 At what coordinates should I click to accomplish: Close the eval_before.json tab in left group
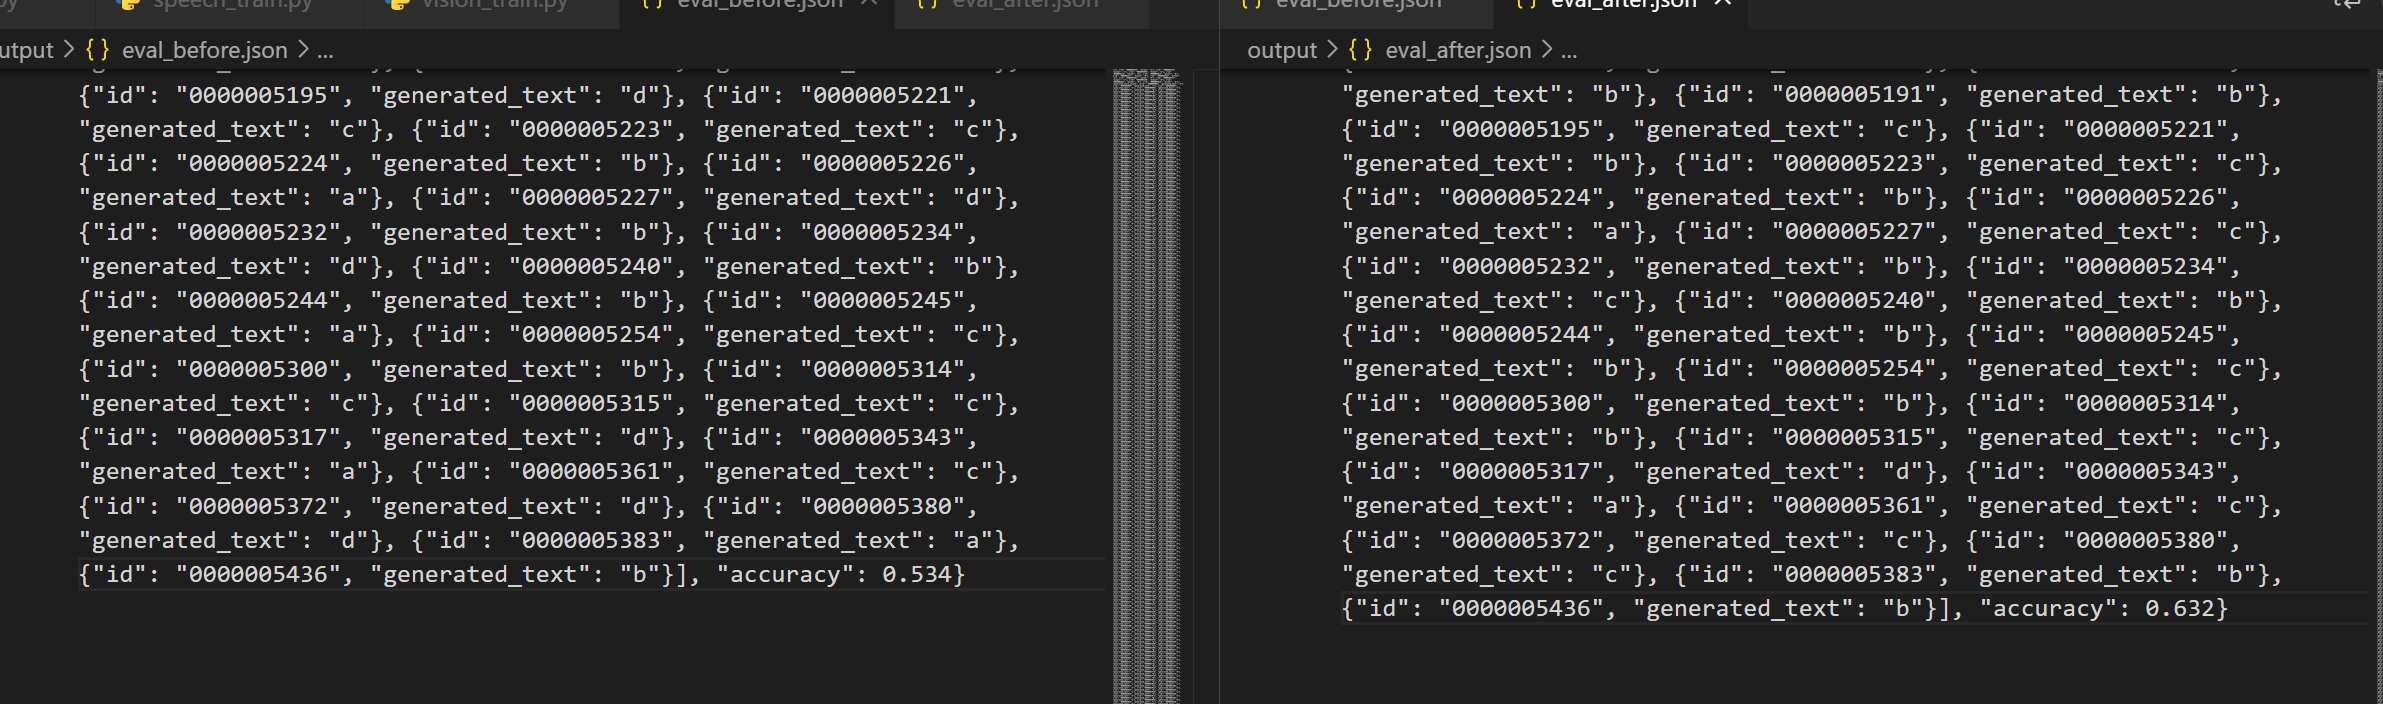868,4
